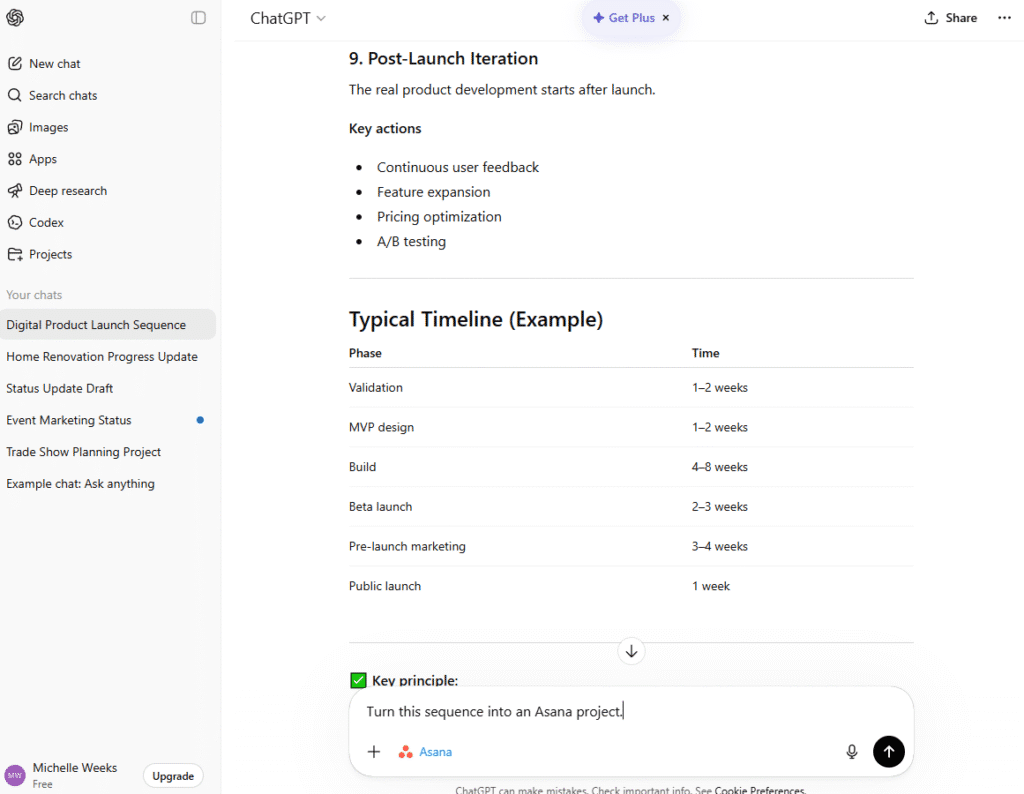Activate the microphone in the message box
Image resolution: width=1024 pixels, height=794 pixels.
pos(851,751)
